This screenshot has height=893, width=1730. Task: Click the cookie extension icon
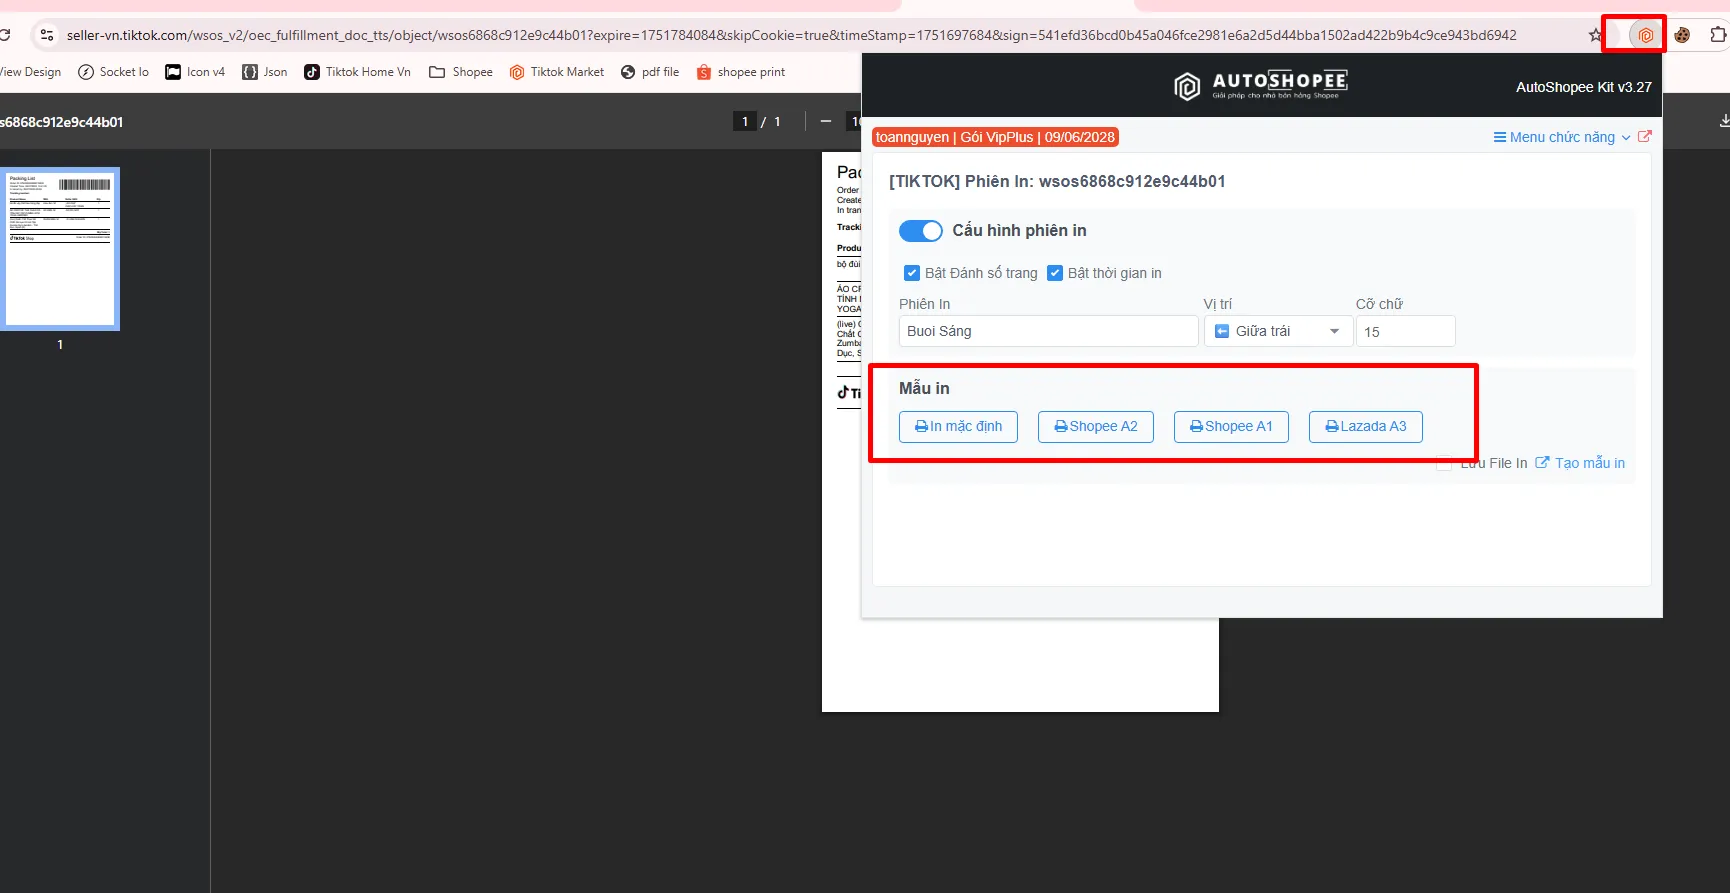click(1683, 35)
